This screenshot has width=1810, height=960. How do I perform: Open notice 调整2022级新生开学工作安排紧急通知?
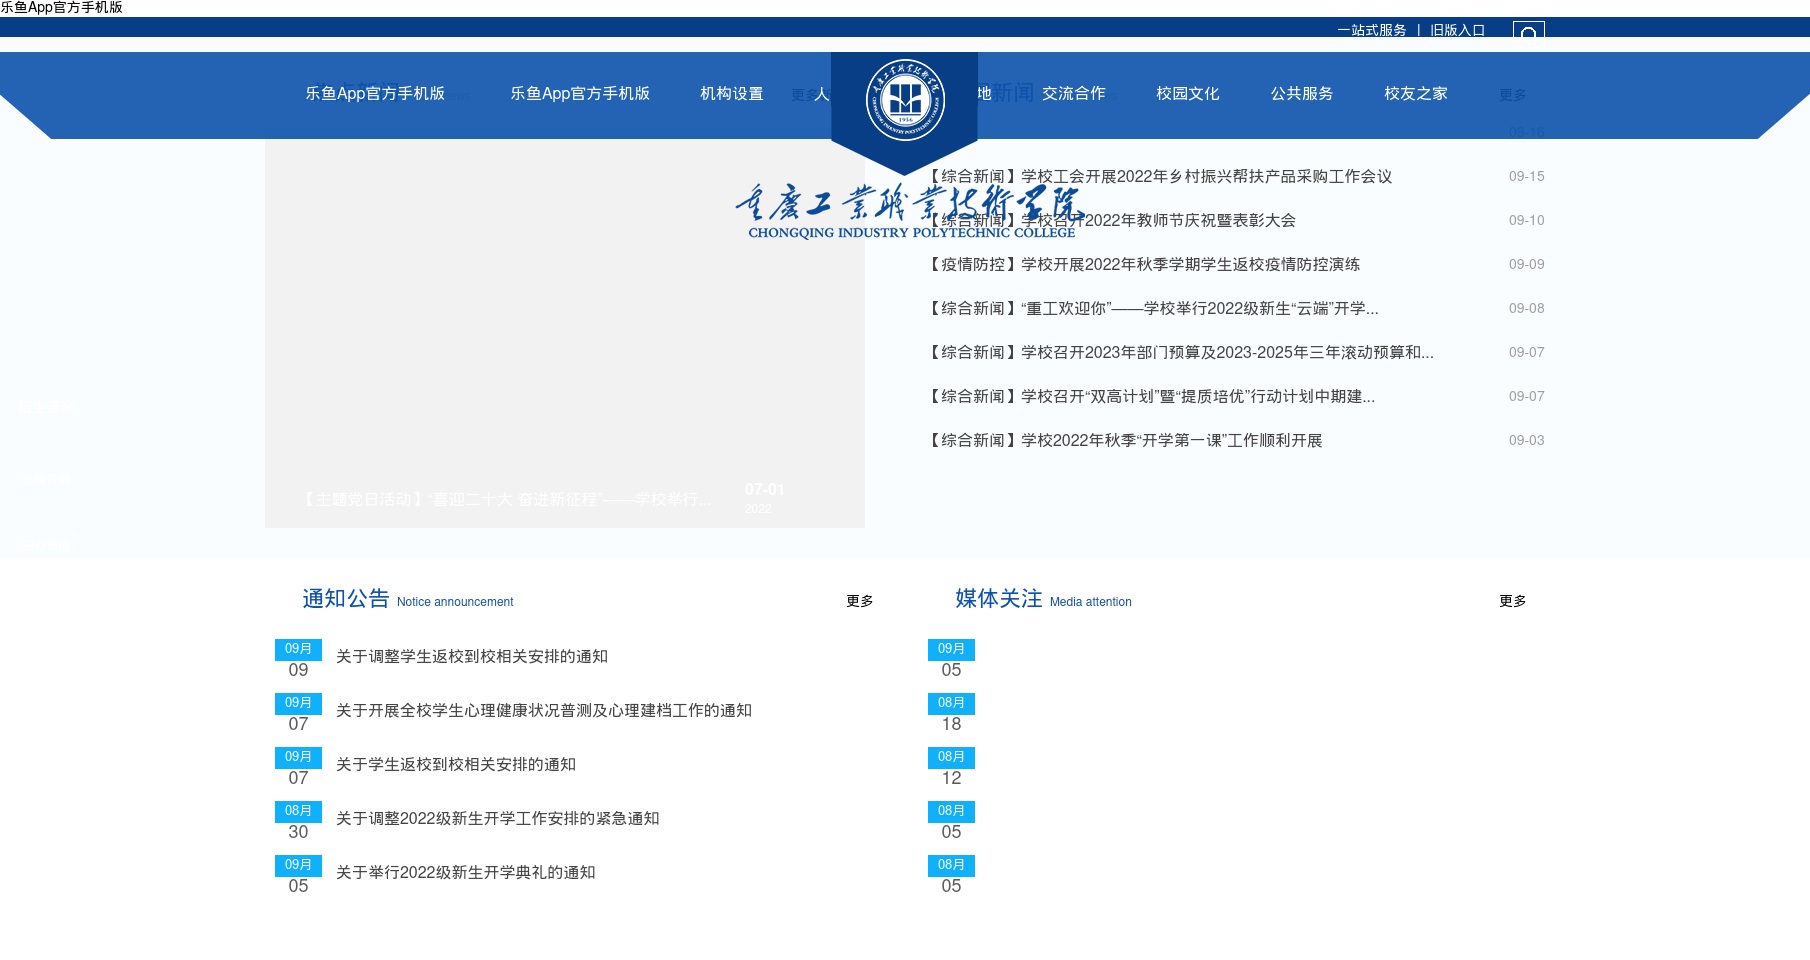[x=498, y=818]
